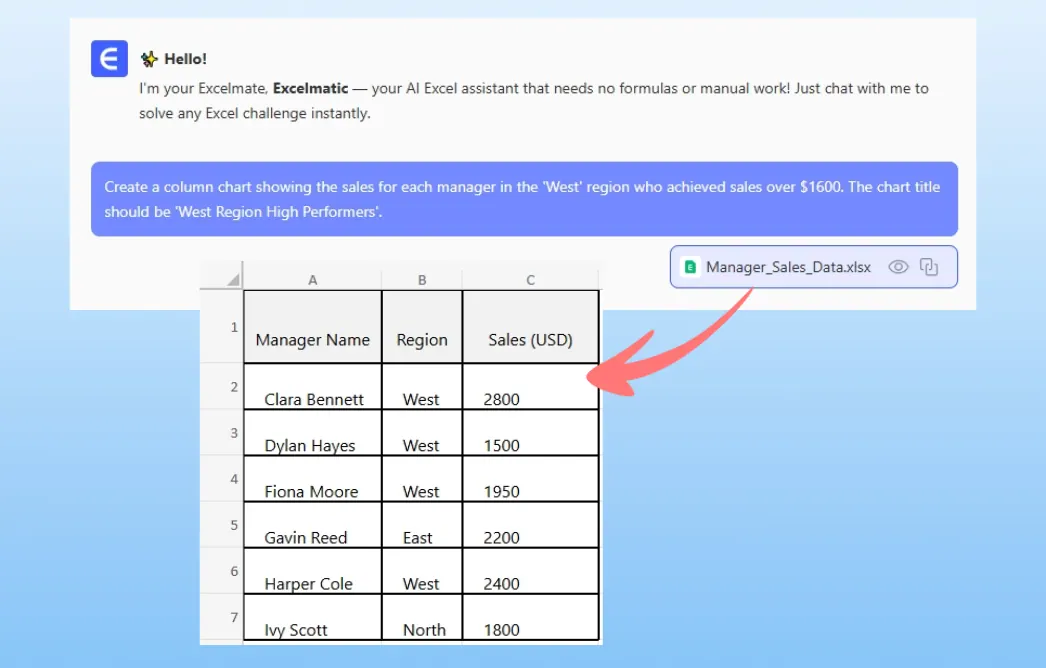Click the column chart prompt message bubble

click(x=524, y=199)
